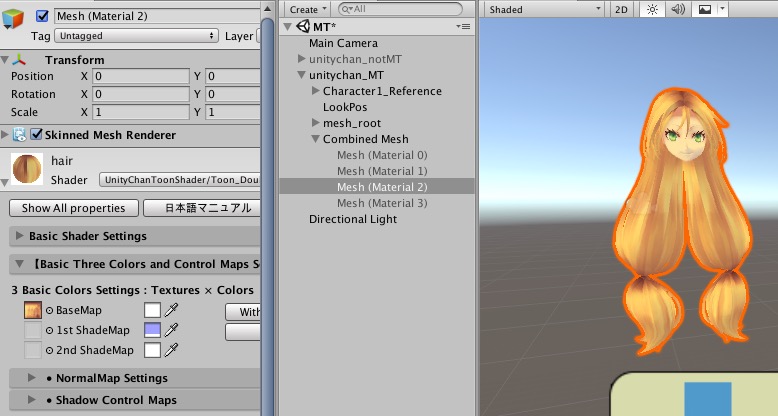
Task: Click the Transform component icon
Action: [x=19, y=60]
